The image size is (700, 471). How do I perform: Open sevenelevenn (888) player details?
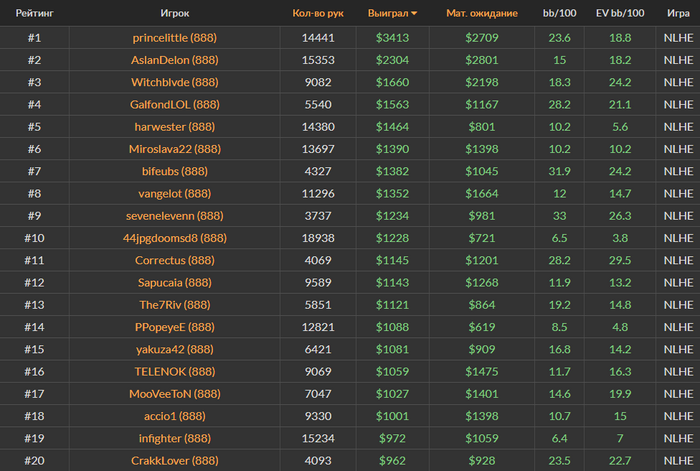tap(175, 216)
